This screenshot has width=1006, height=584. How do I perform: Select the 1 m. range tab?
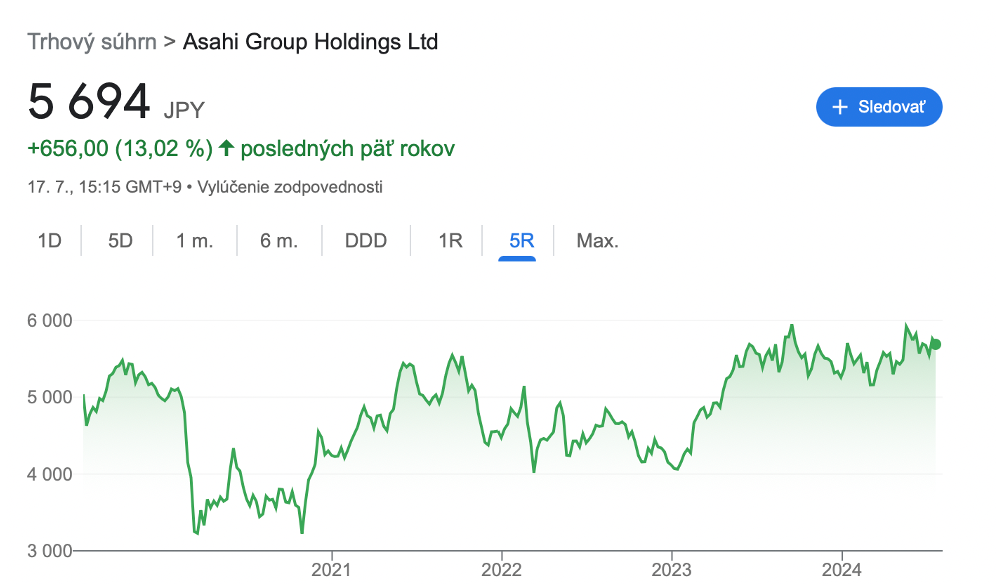click(x=195, y=241)
